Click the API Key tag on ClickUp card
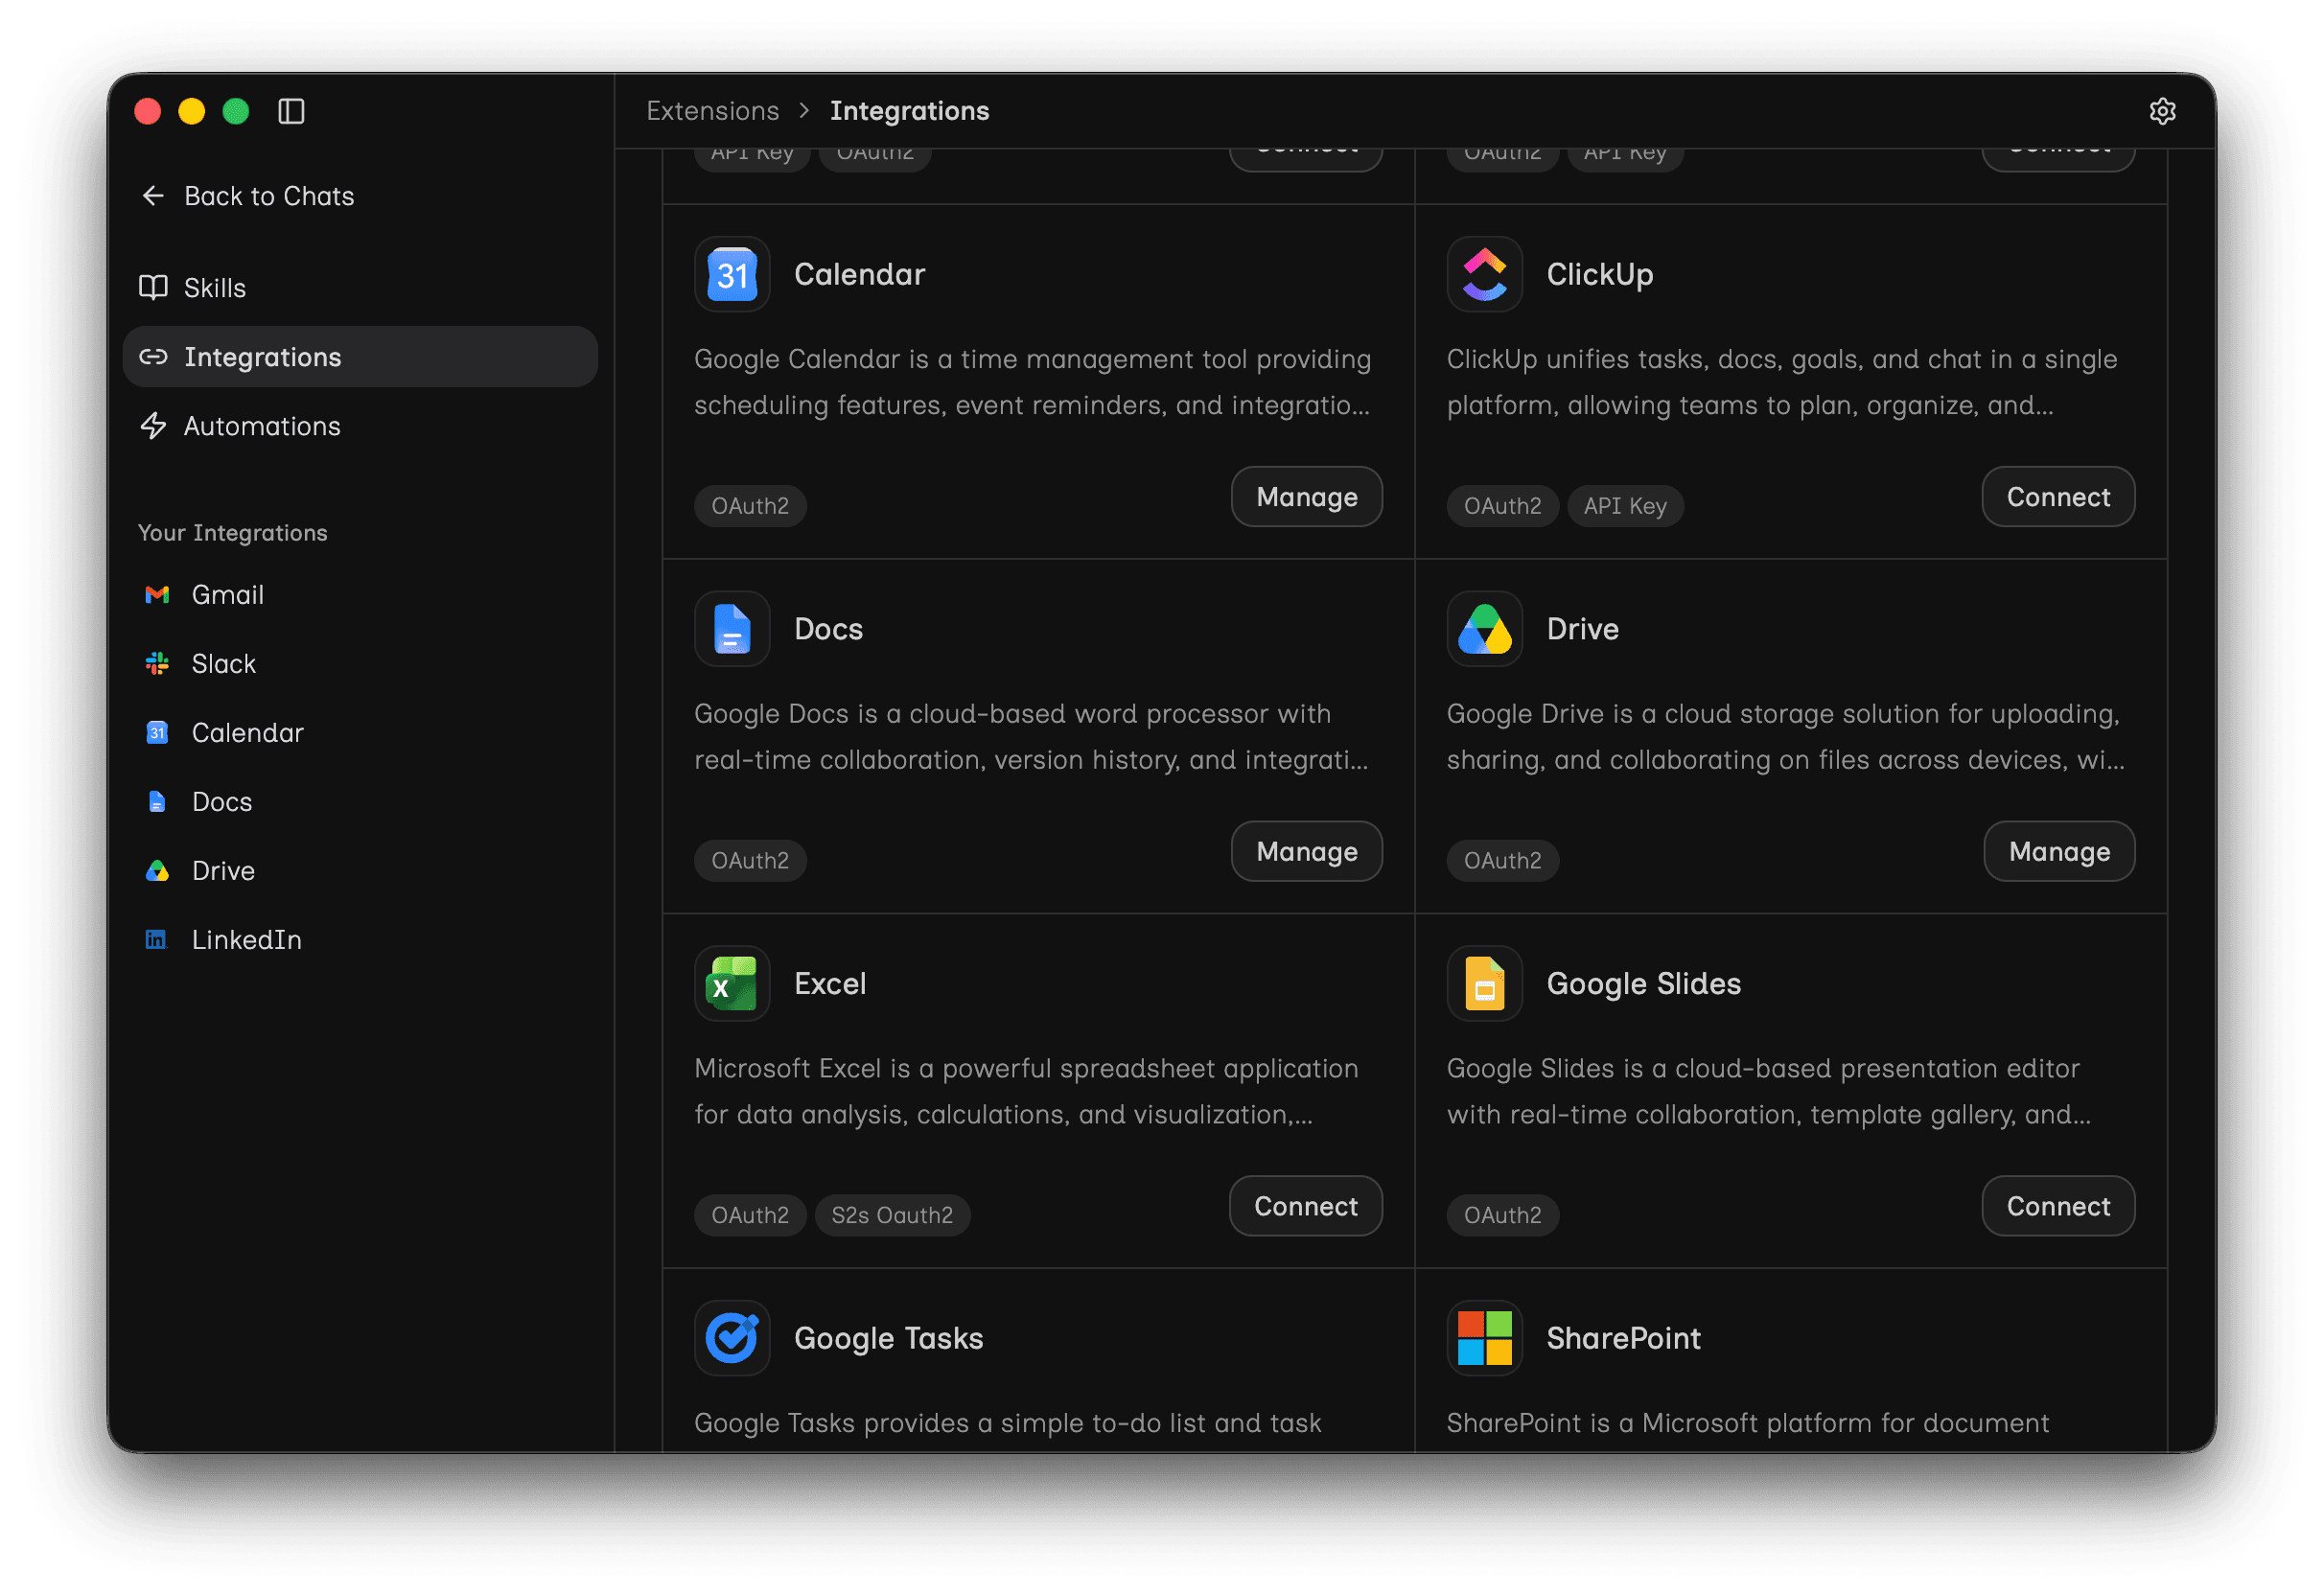 point(1625,506)
